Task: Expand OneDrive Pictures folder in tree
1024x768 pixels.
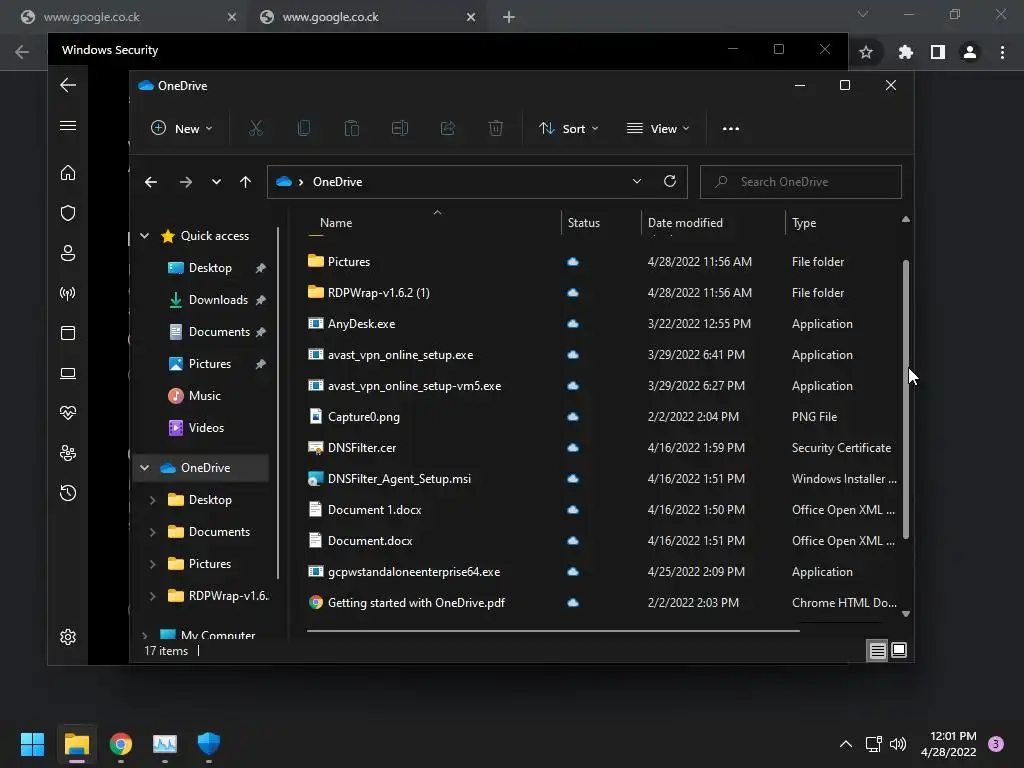Action: click(x=152, y=564)
